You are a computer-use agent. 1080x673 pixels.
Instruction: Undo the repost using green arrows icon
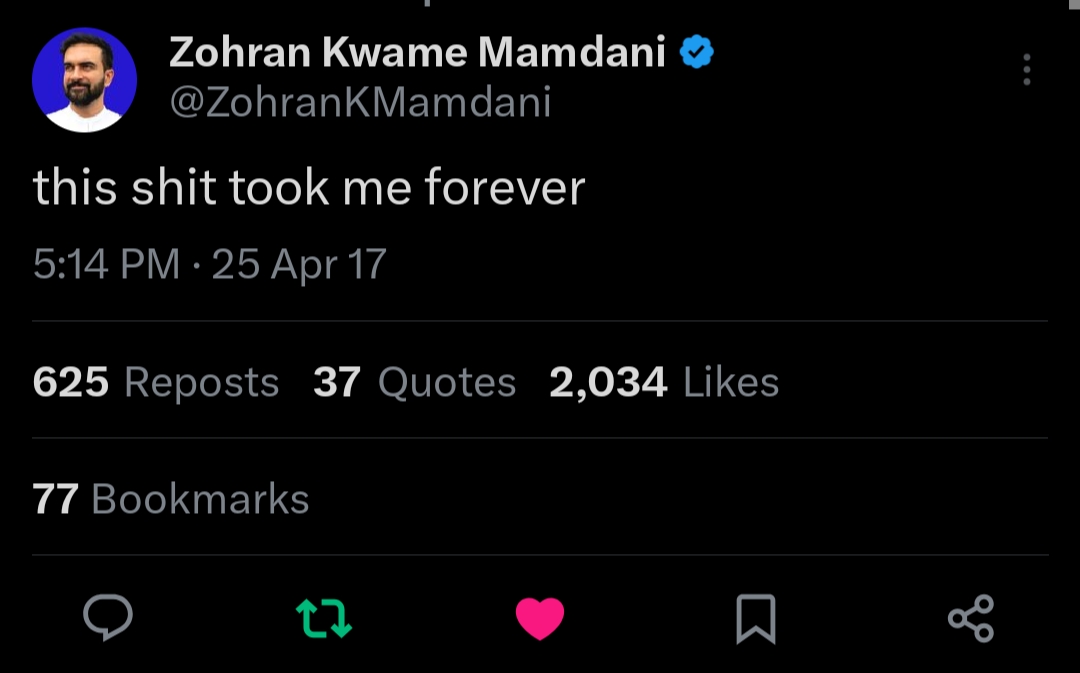pos(324,618)
